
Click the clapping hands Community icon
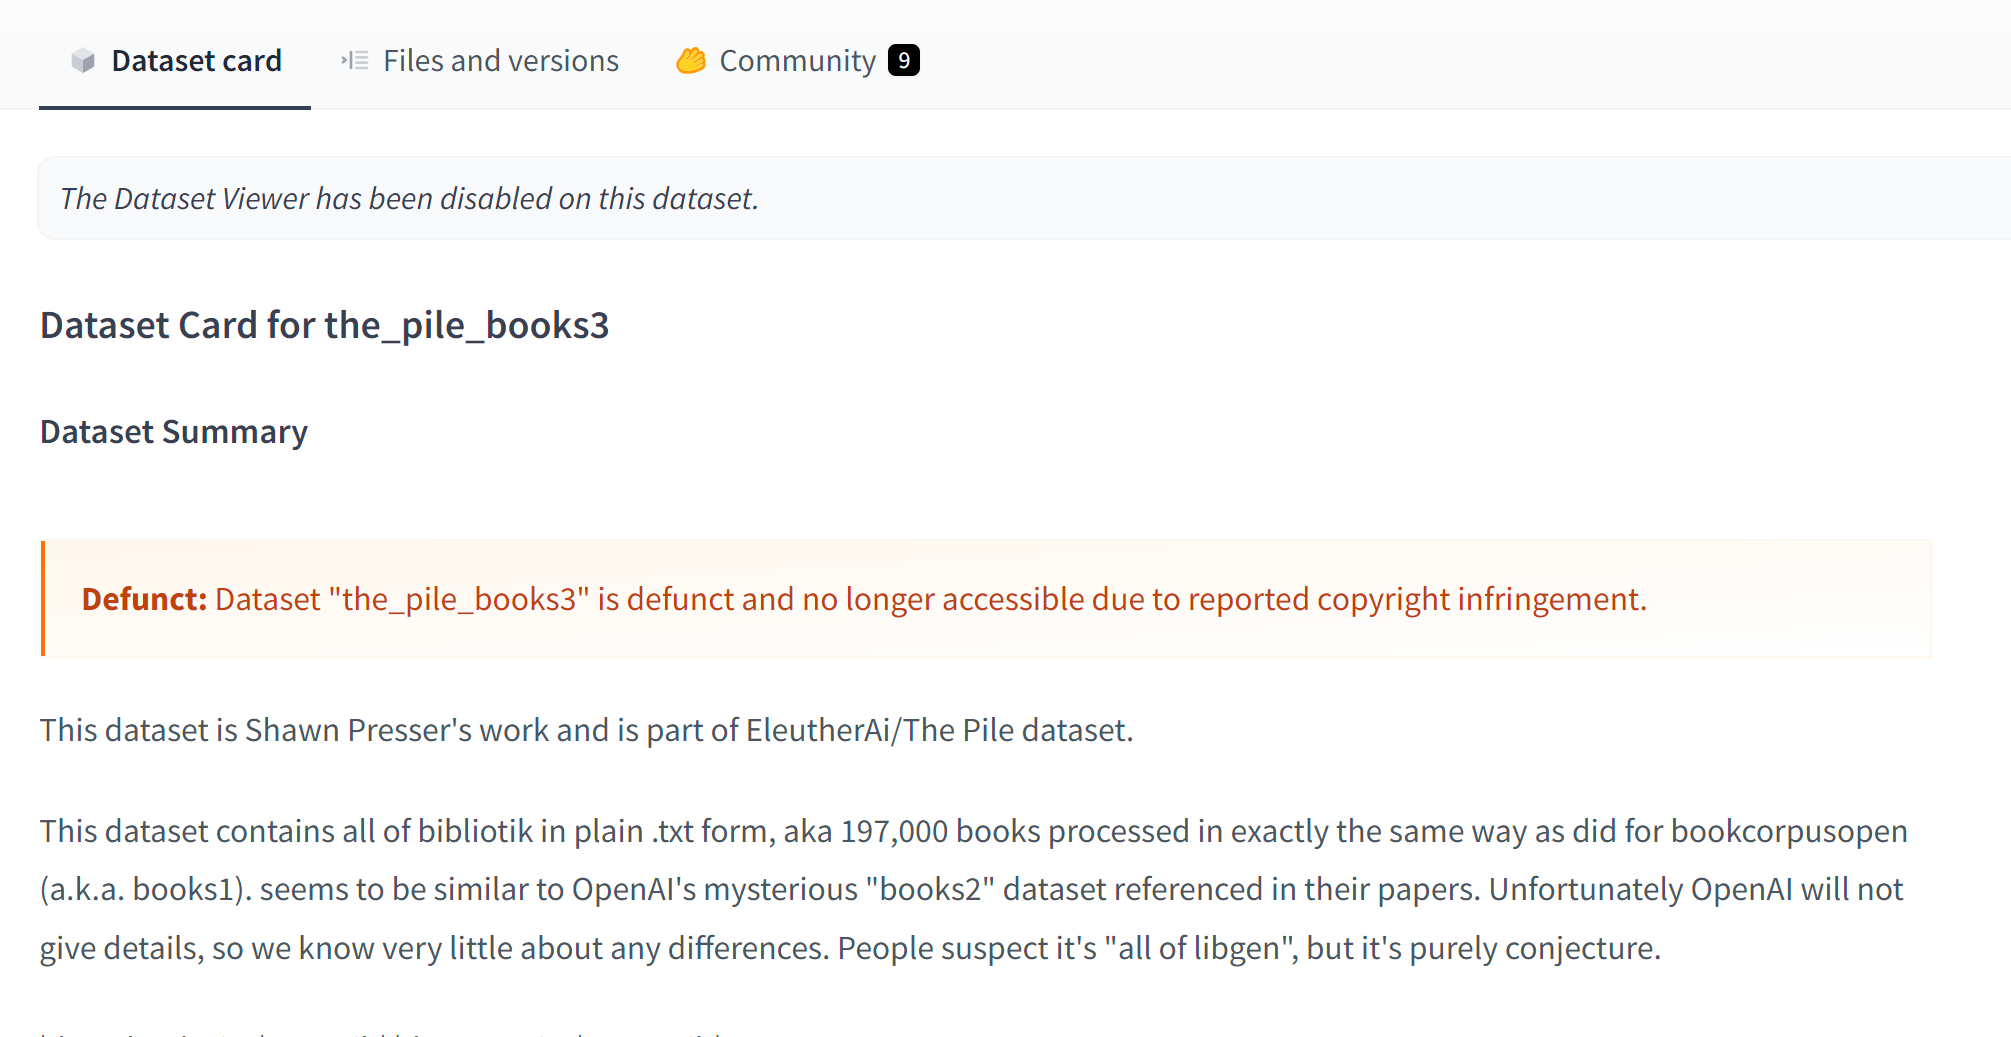tap(691, 61)
